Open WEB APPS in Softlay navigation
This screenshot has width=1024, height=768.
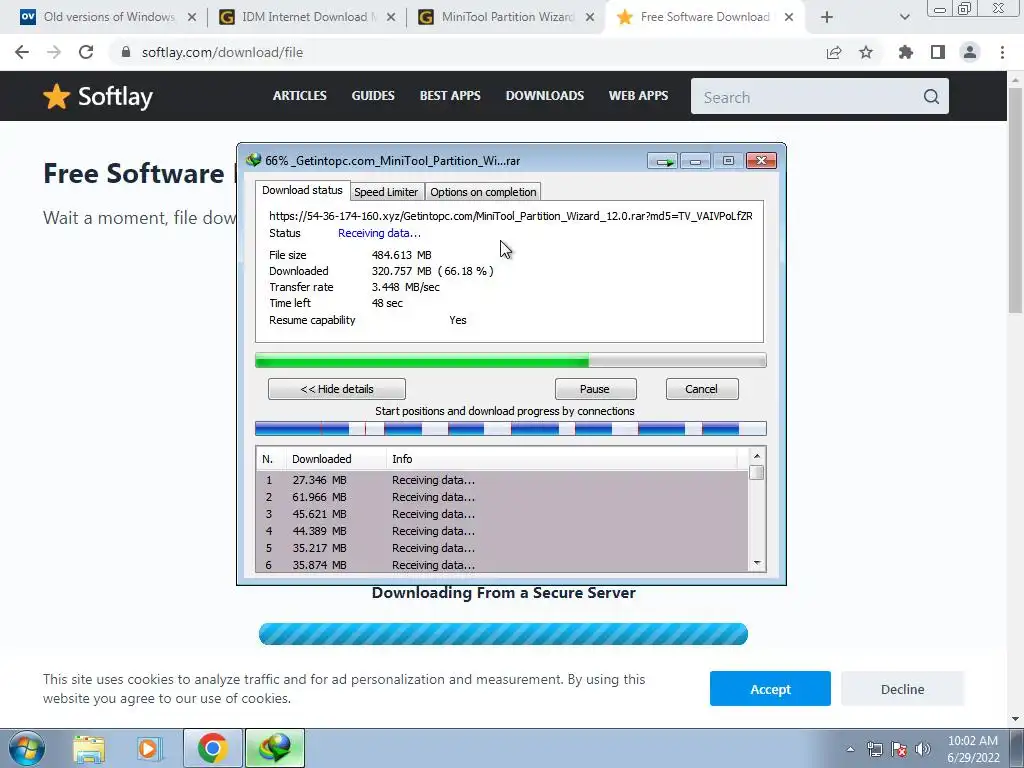point(638,95)
